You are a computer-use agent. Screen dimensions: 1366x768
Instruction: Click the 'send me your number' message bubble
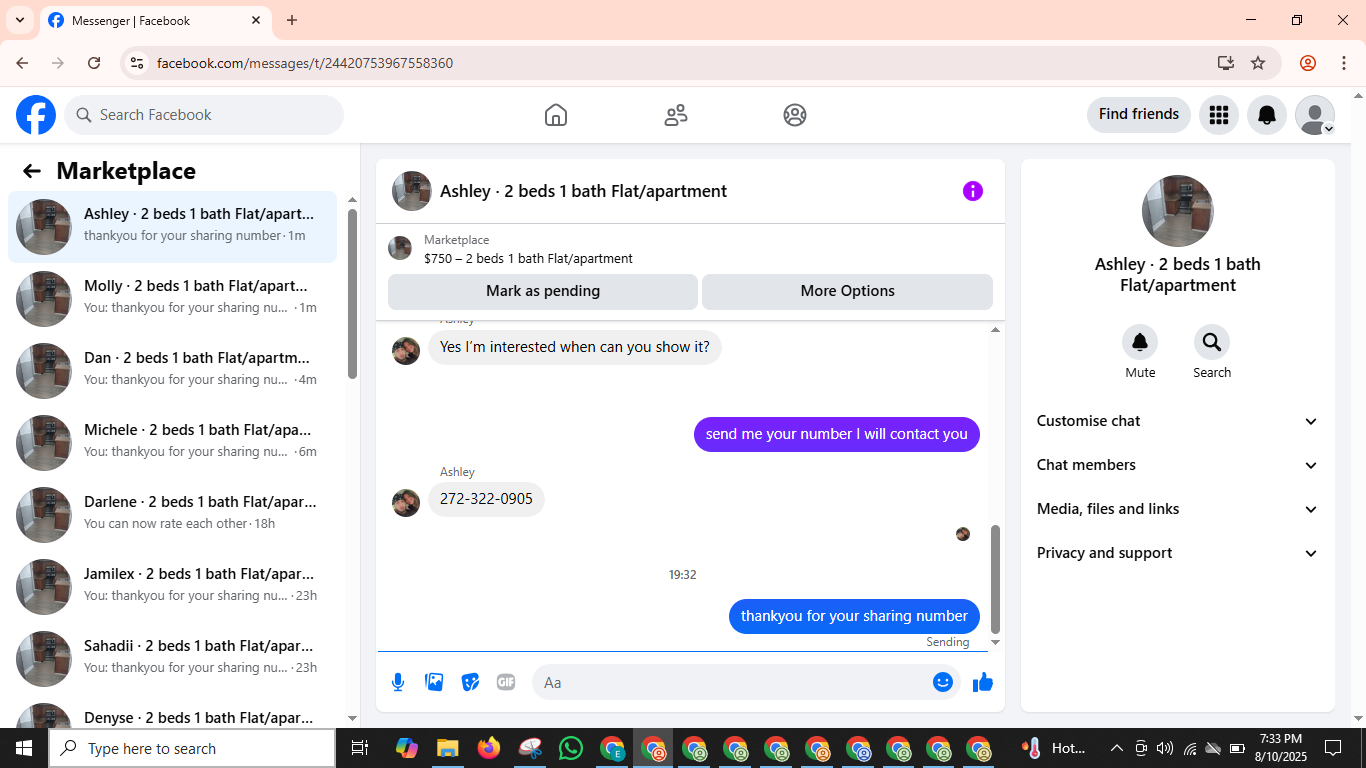tap(837, 434)
